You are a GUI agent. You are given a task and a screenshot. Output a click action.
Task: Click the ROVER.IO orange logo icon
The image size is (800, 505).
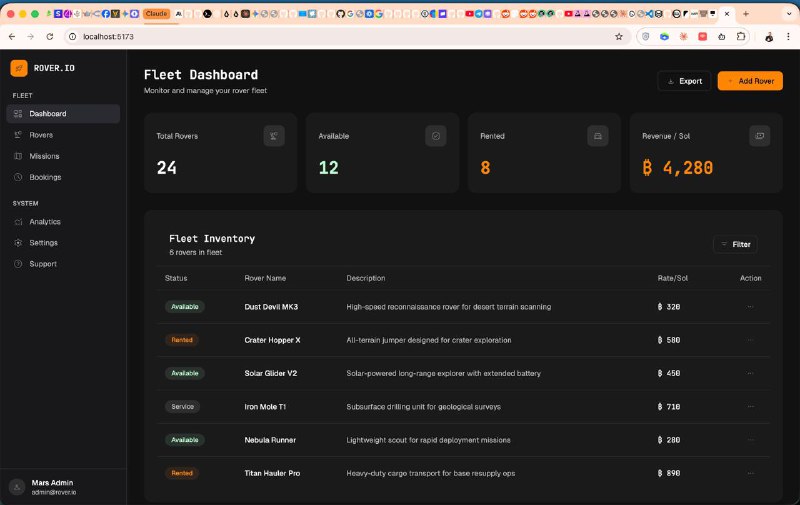19,68
